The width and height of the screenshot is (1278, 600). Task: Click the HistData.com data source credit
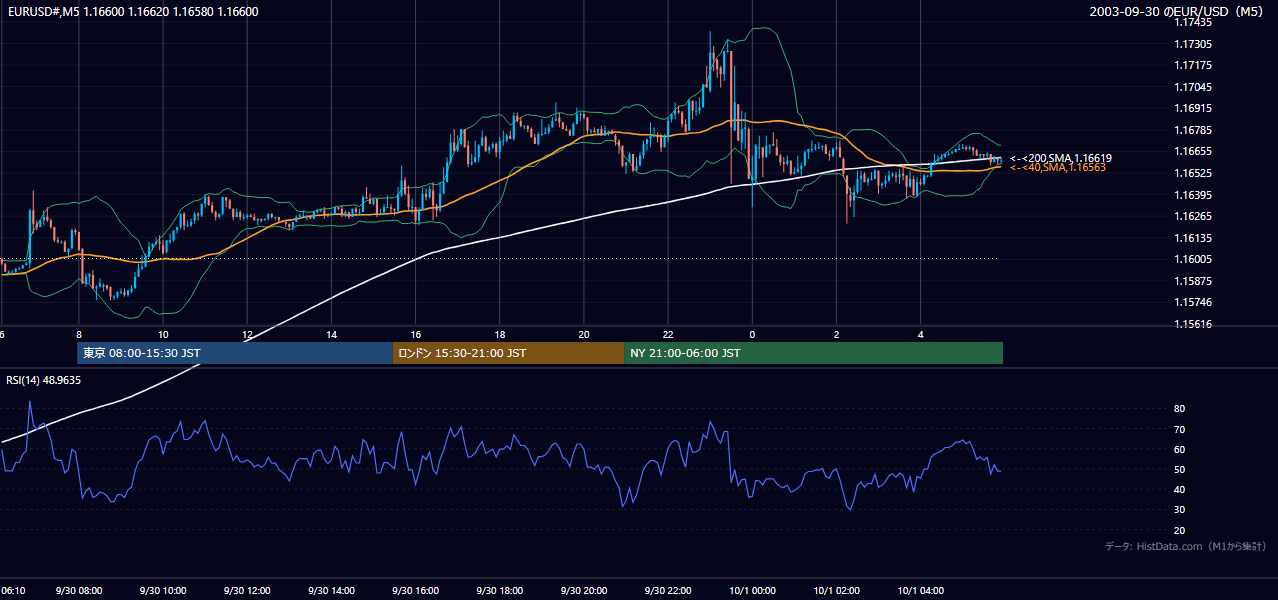pos(1185,546)
